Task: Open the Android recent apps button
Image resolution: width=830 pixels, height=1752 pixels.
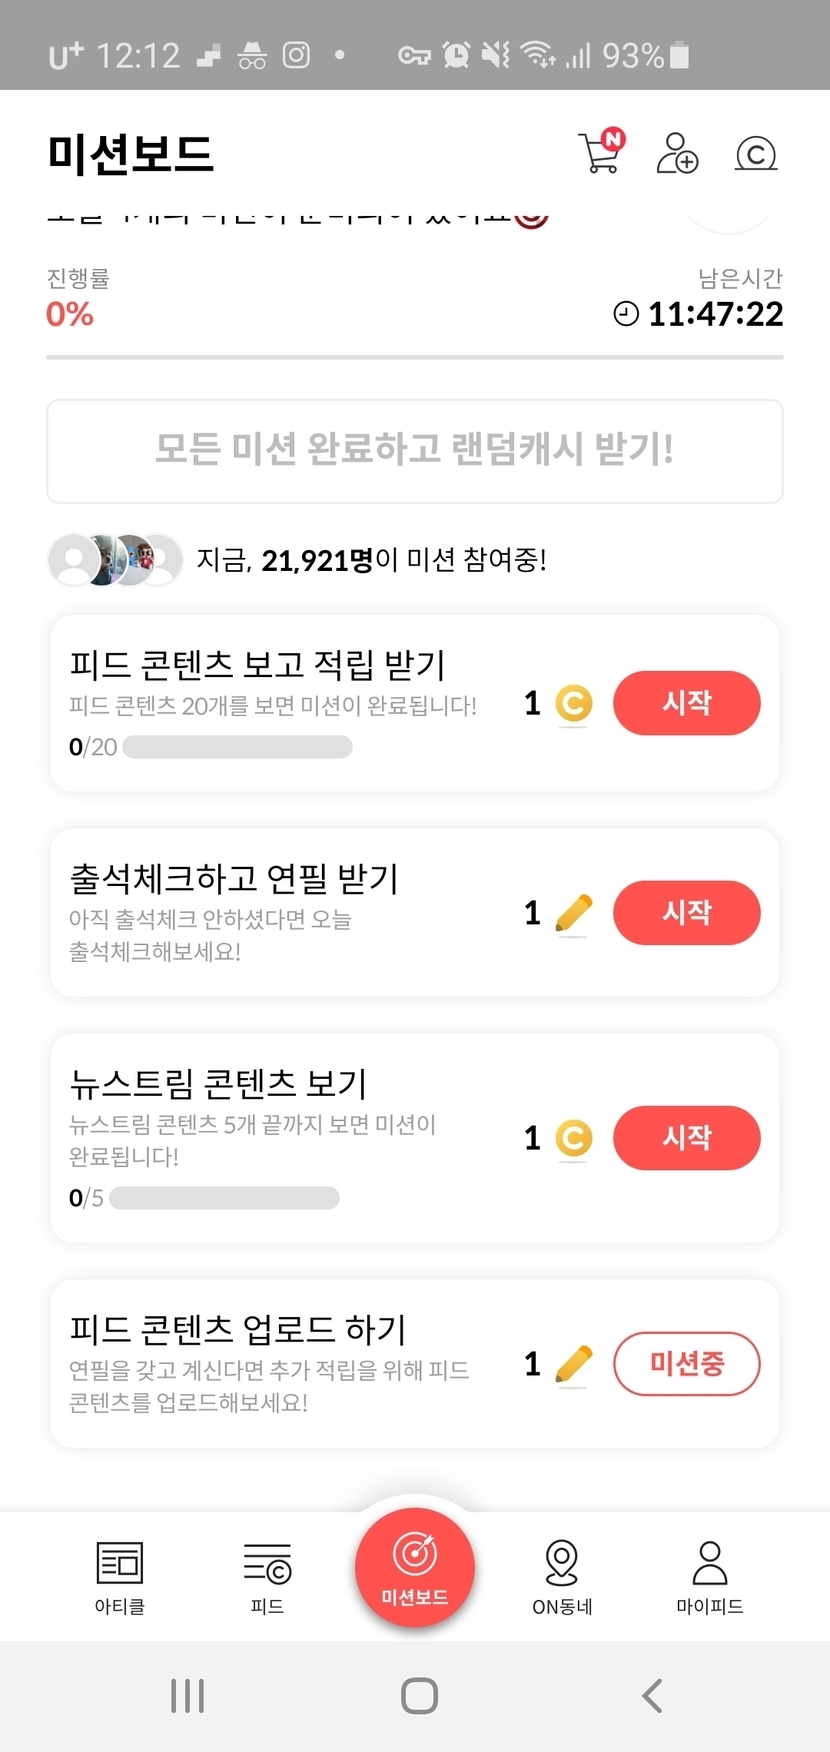Action: coord(187,1695)
